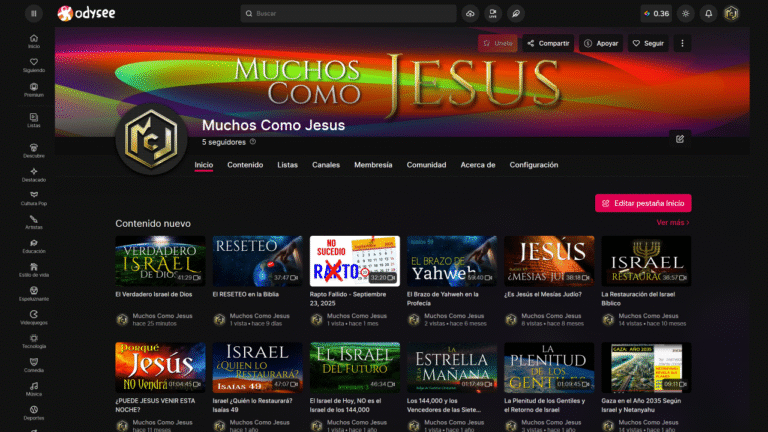Open the three-dot channel options menu
768x432 pixels.
click(683, 44)
